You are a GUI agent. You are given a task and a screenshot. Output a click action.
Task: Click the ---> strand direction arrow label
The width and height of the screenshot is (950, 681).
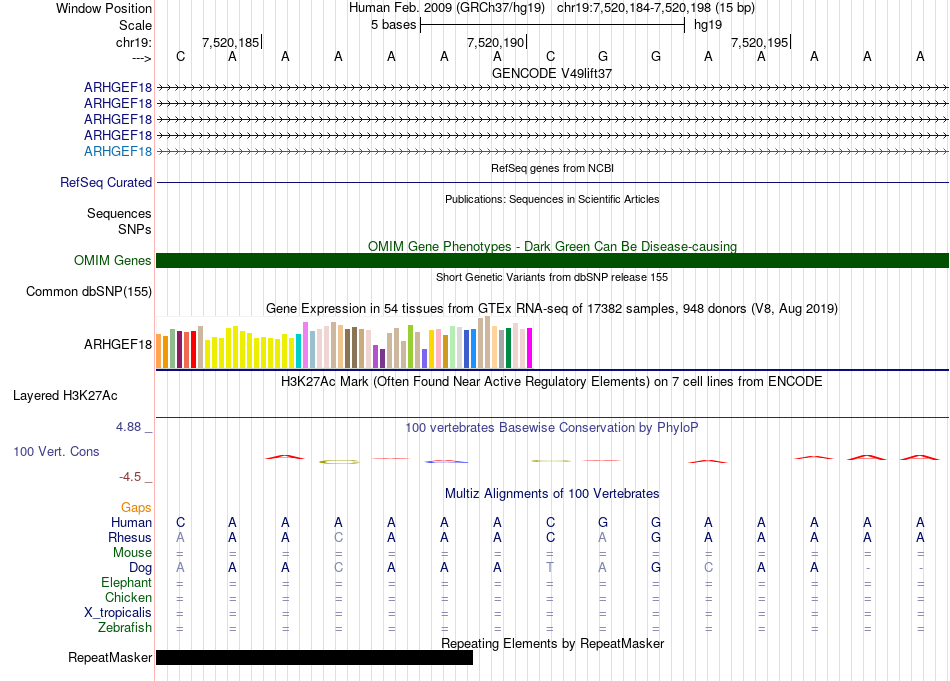(x=141, y=58)
